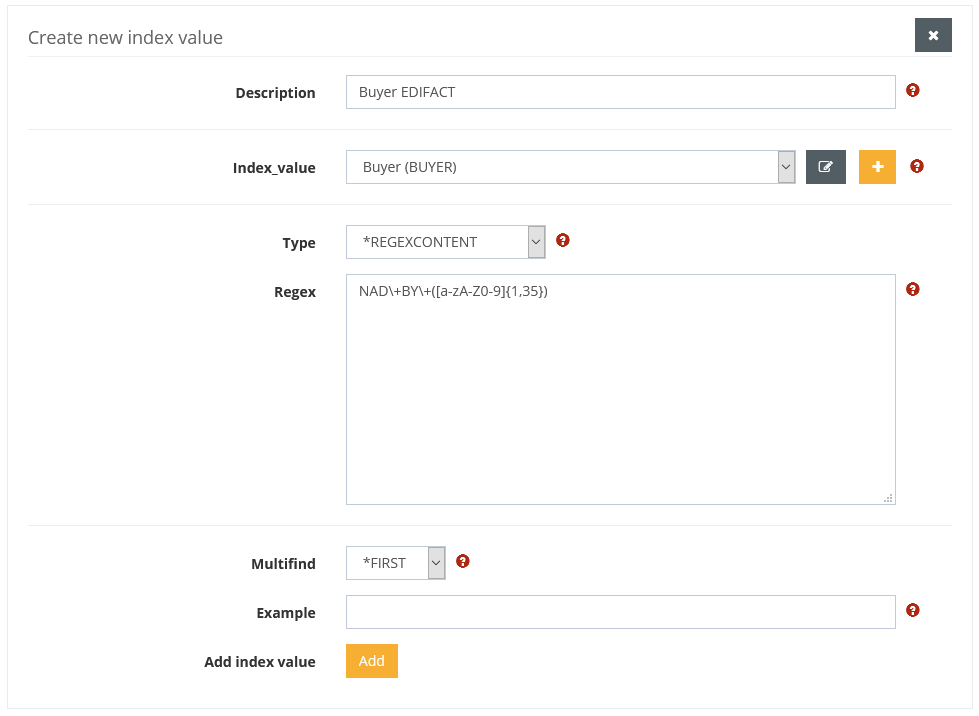Close the Create new index value dialog
This screenshot has height=716, width=979.
tap(932, 35)
